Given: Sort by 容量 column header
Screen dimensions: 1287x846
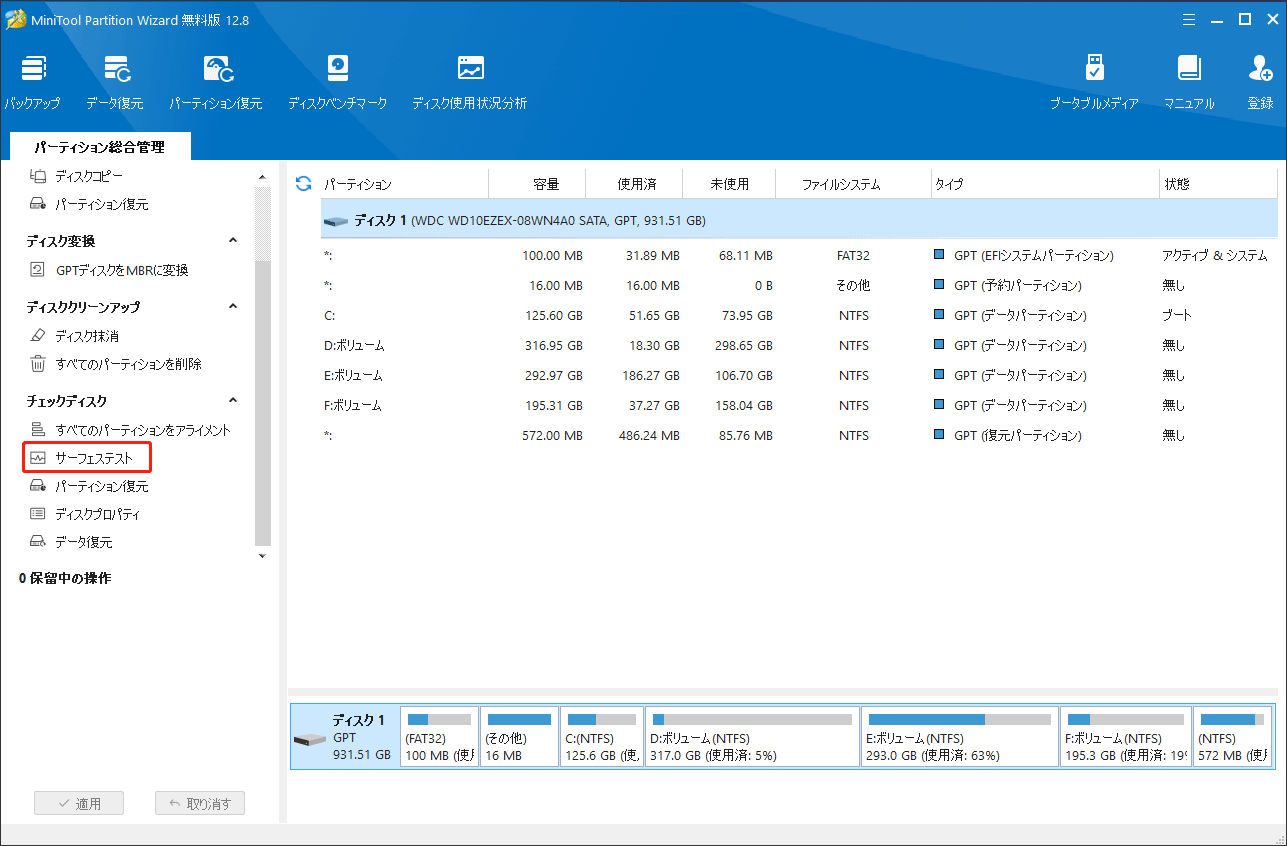Looking at the screenshot, I should [x=537, y=184].
